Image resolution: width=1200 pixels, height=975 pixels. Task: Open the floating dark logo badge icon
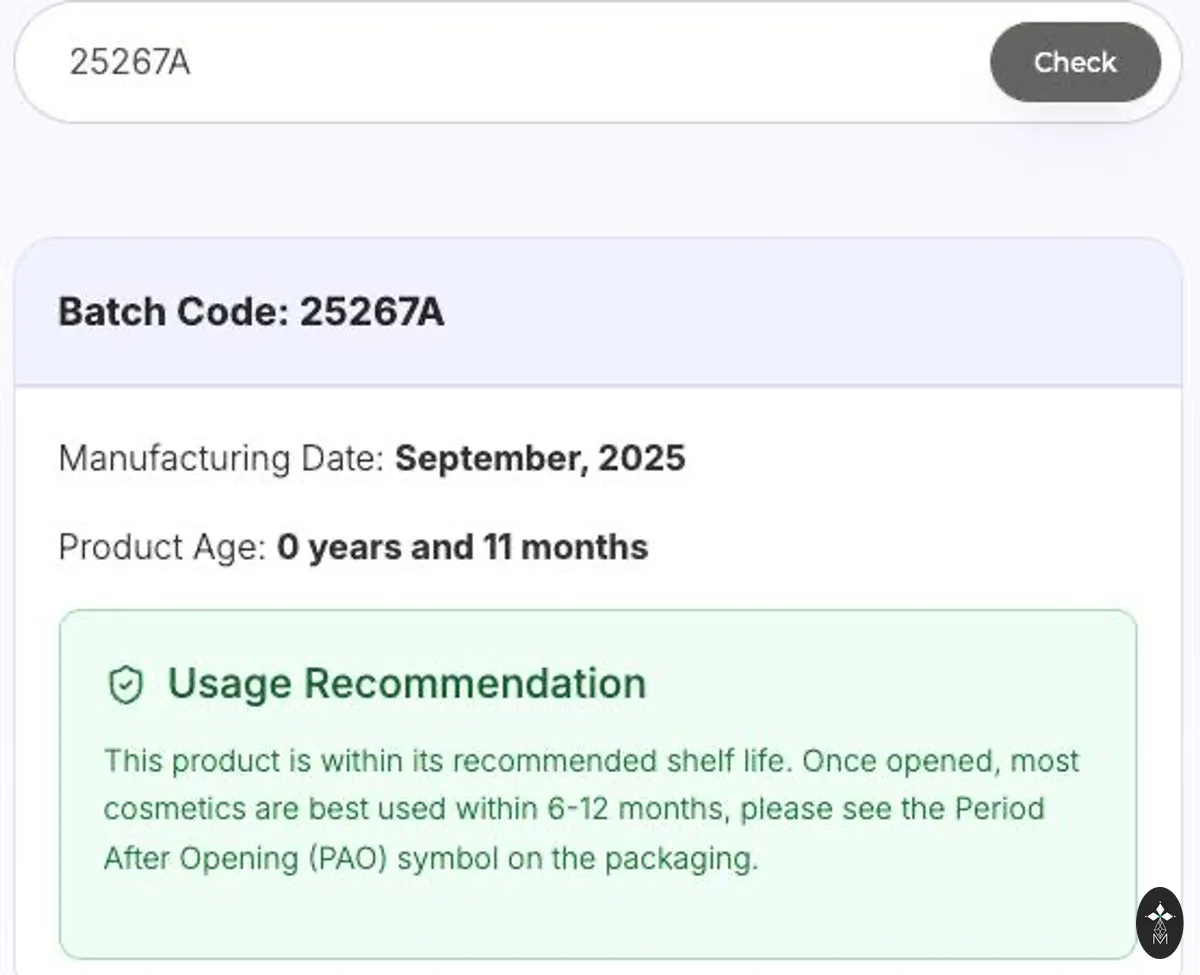click(1160, 922)
